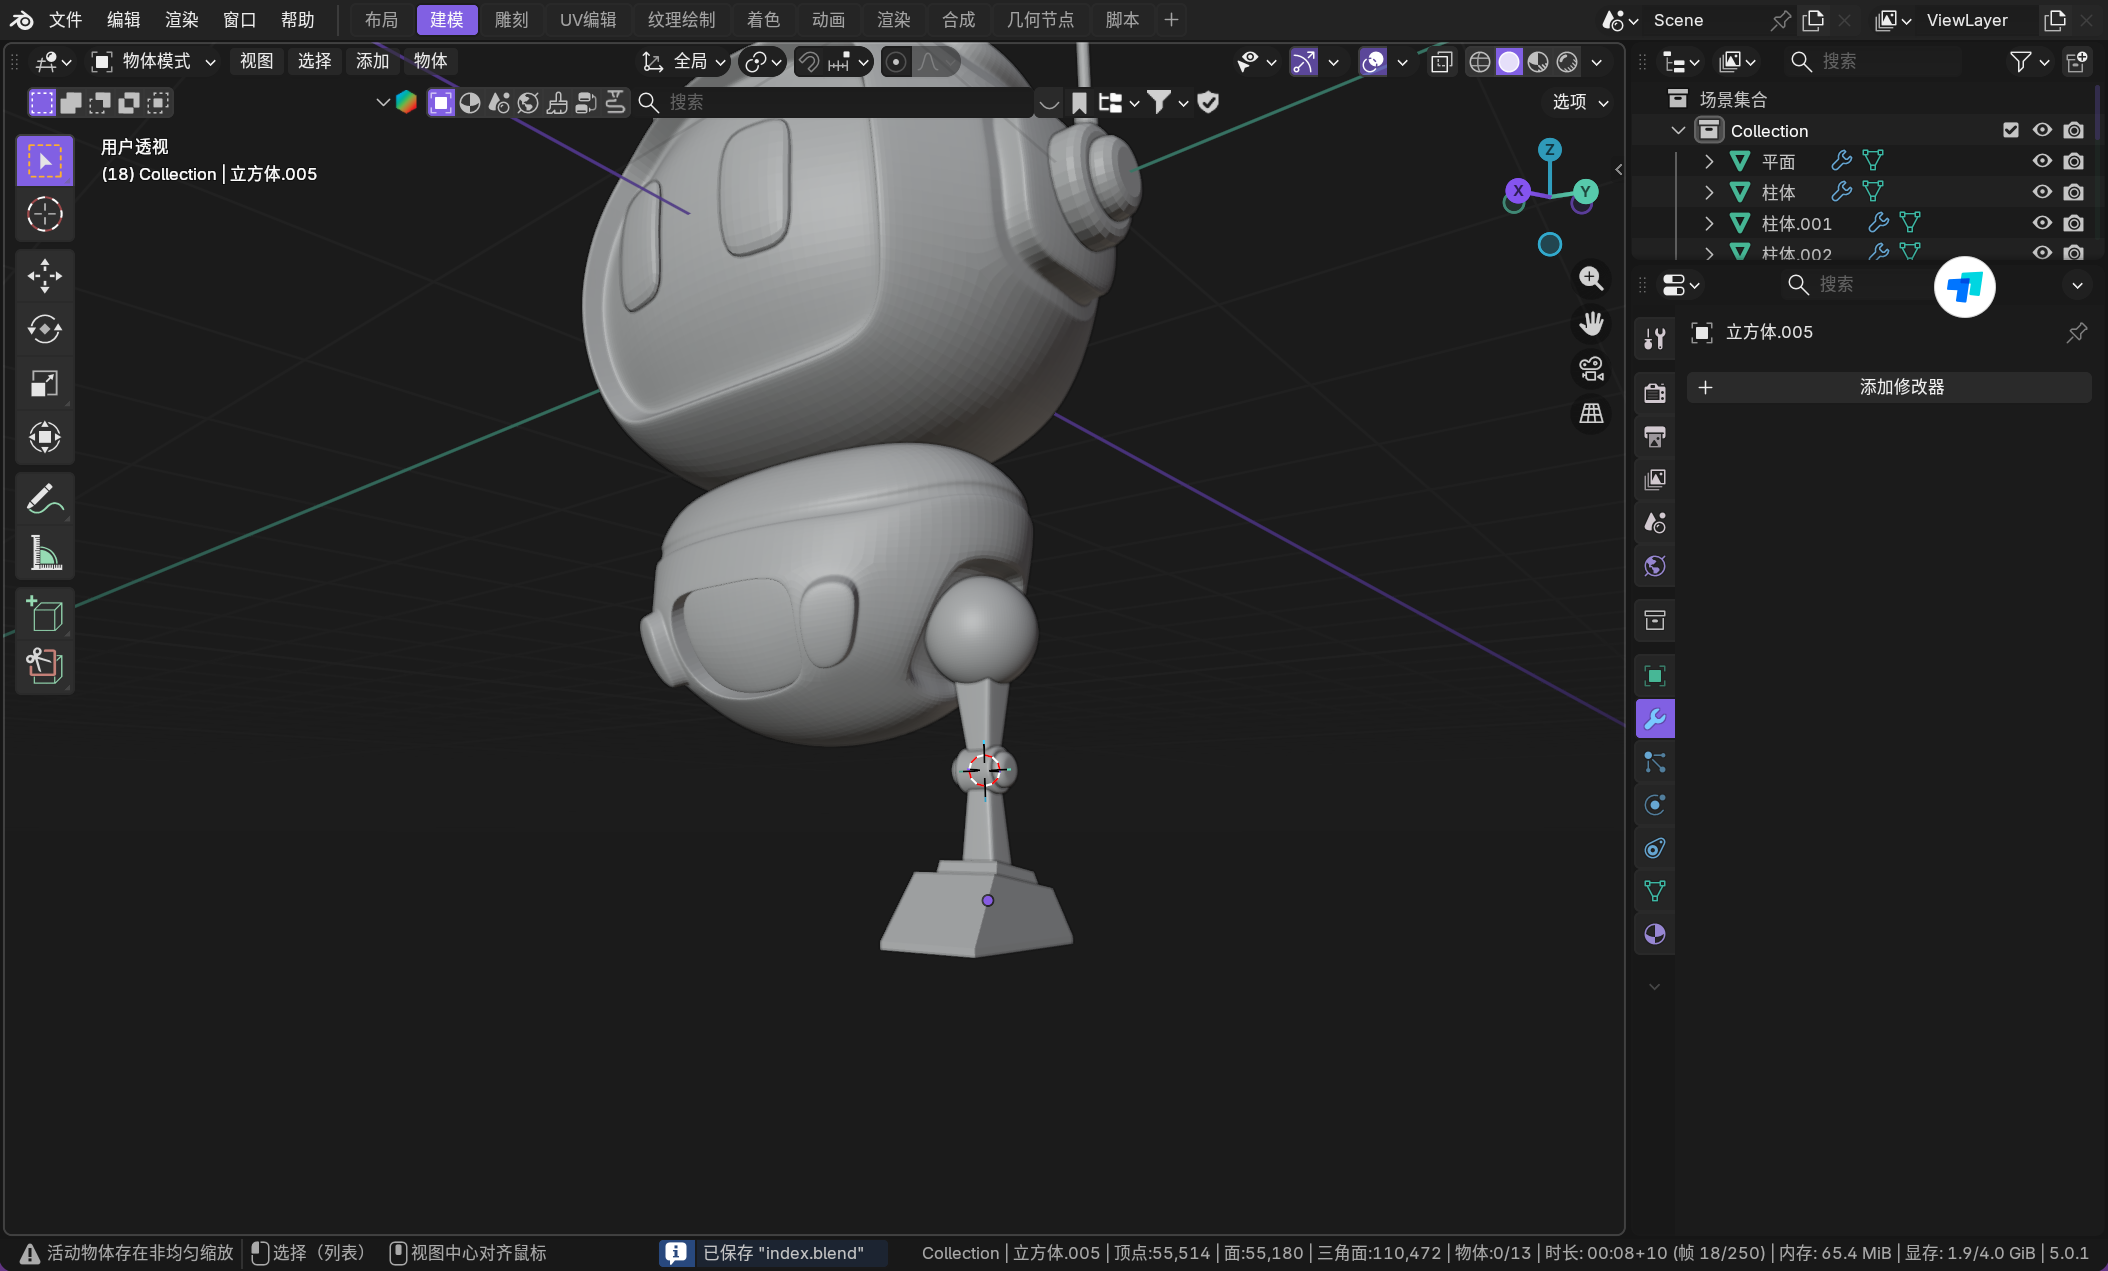
Task: Select the Scale tool
Action: coord(45,383)
